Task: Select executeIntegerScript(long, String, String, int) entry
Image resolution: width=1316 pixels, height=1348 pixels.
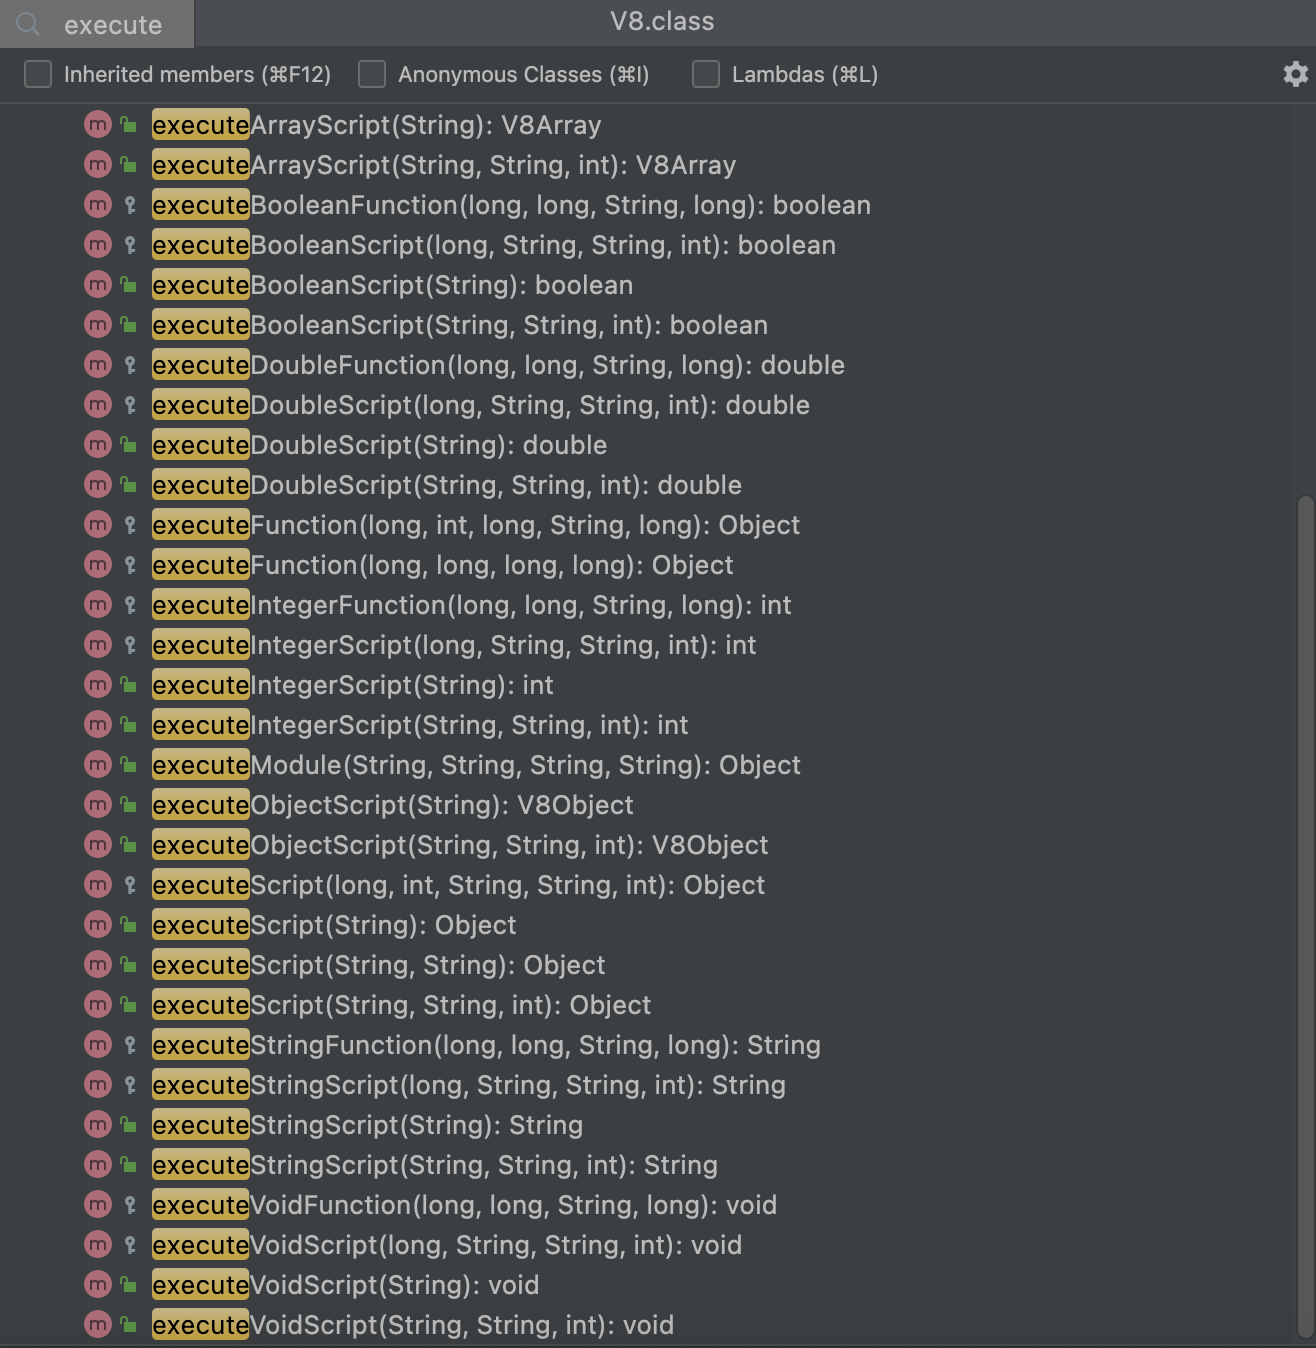Action: click(x=454, y=645)
